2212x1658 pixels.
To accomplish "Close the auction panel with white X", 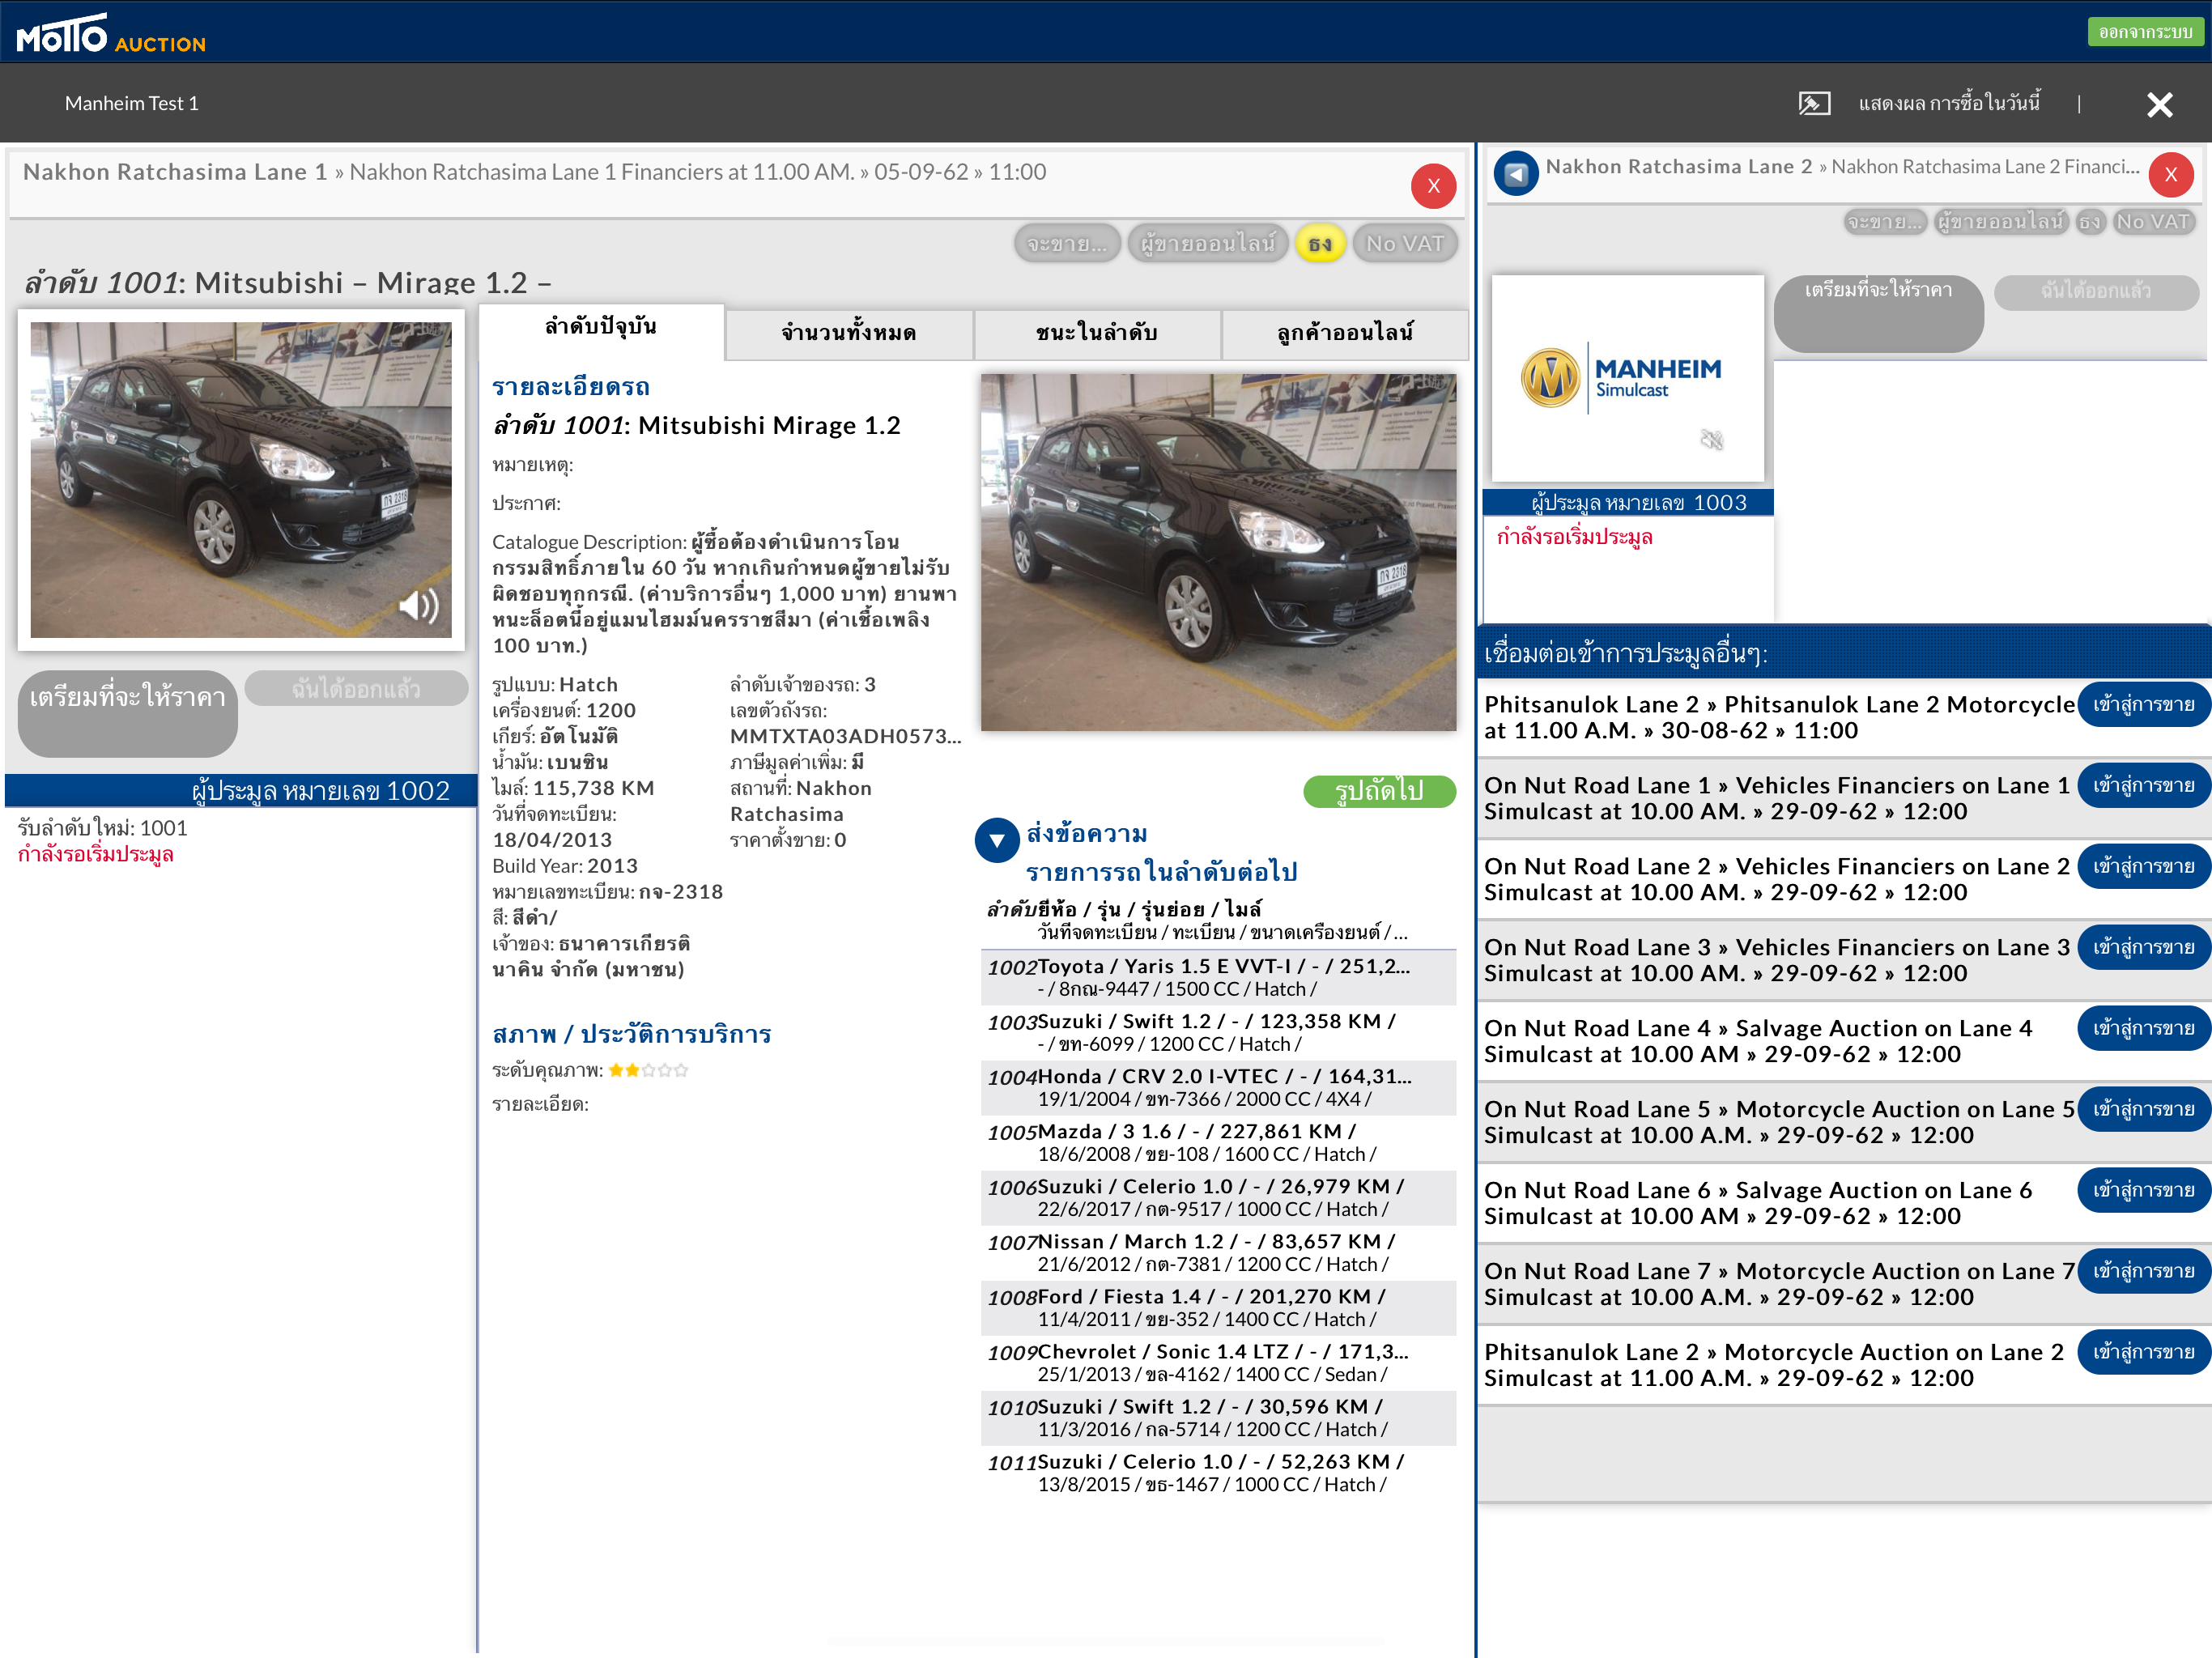I will pos(2159,104).
